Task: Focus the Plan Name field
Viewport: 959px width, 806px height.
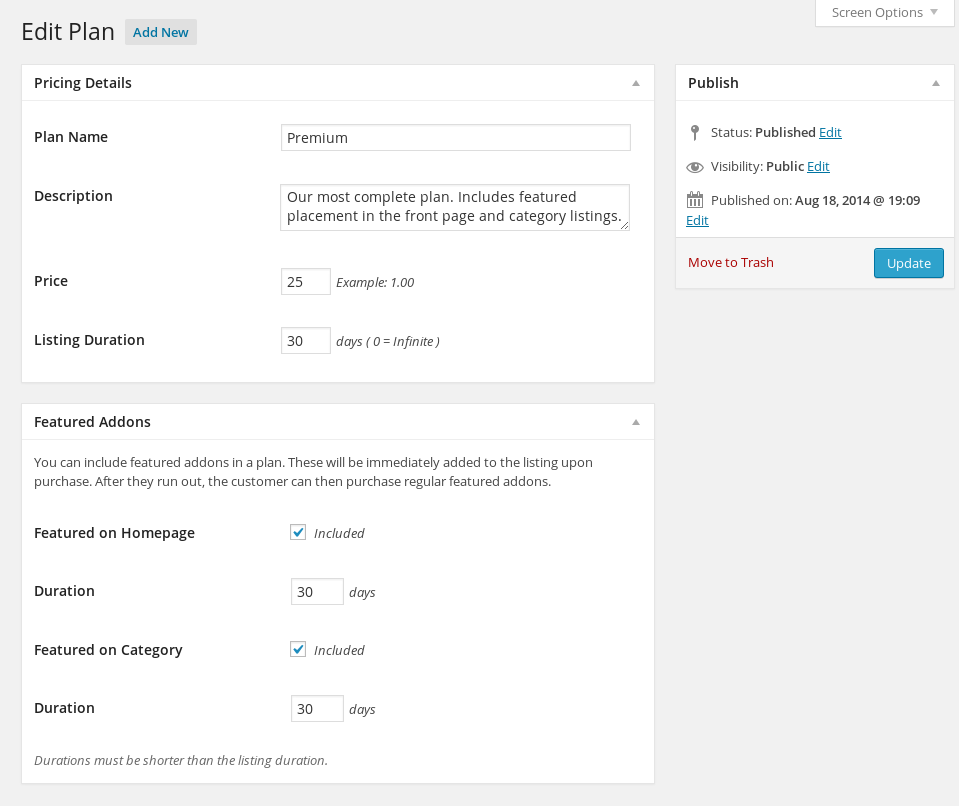Action: [456, 138]
